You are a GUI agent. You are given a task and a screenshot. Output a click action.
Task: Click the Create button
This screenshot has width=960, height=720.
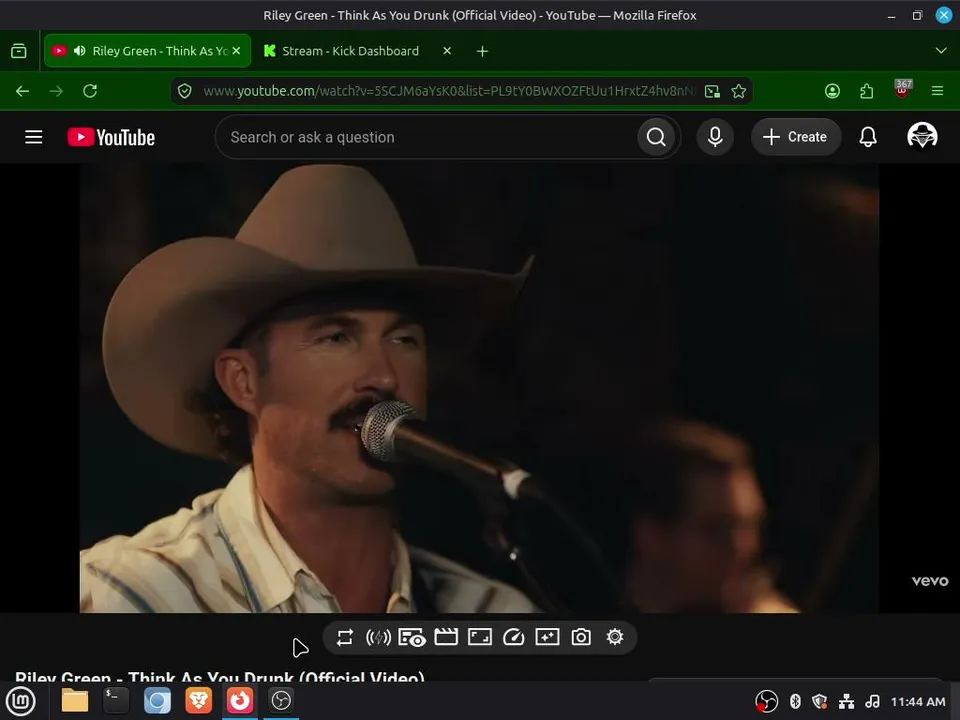[x=795, y=137]
